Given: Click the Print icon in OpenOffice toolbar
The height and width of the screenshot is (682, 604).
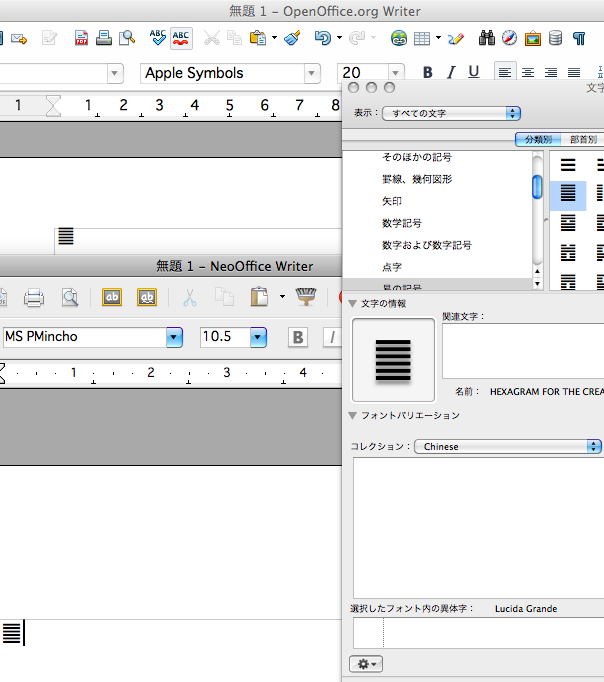Looking at the screenshot, I should tap(103, 38).
